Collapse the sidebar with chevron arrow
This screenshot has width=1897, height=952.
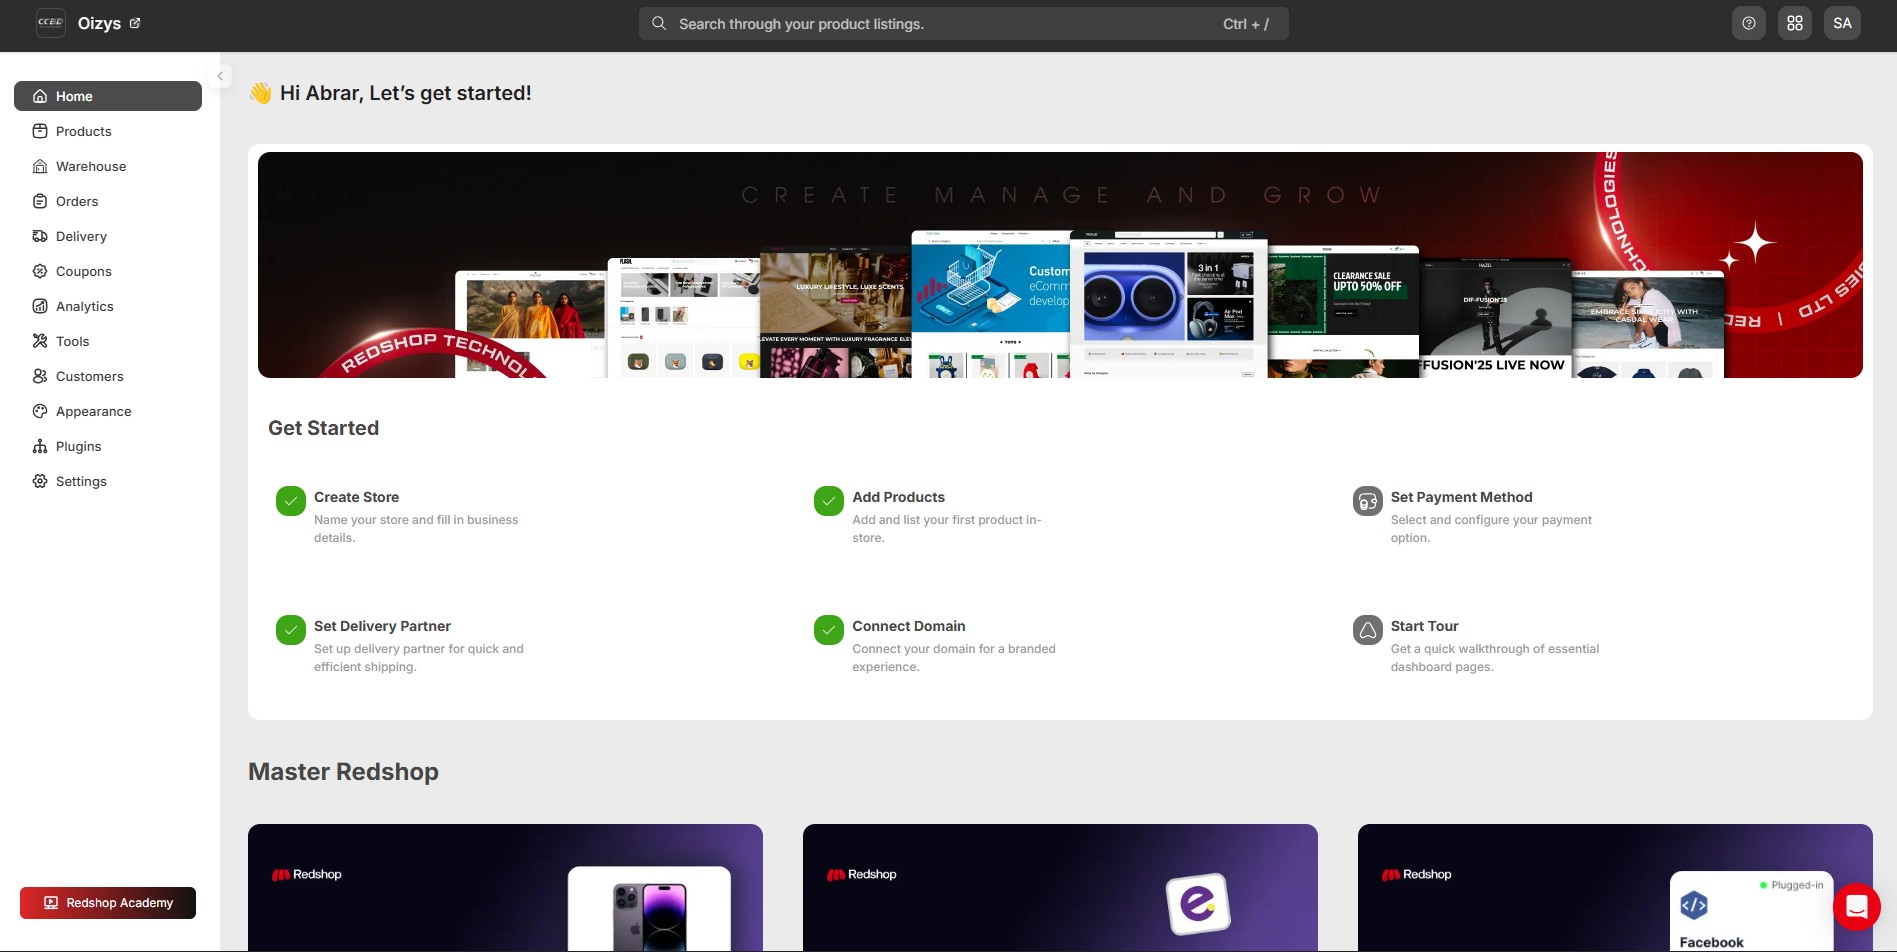220,76
